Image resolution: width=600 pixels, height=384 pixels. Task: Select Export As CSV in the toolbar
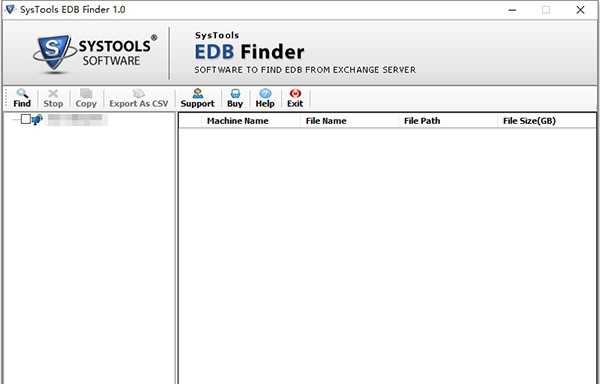pos(139,98)
